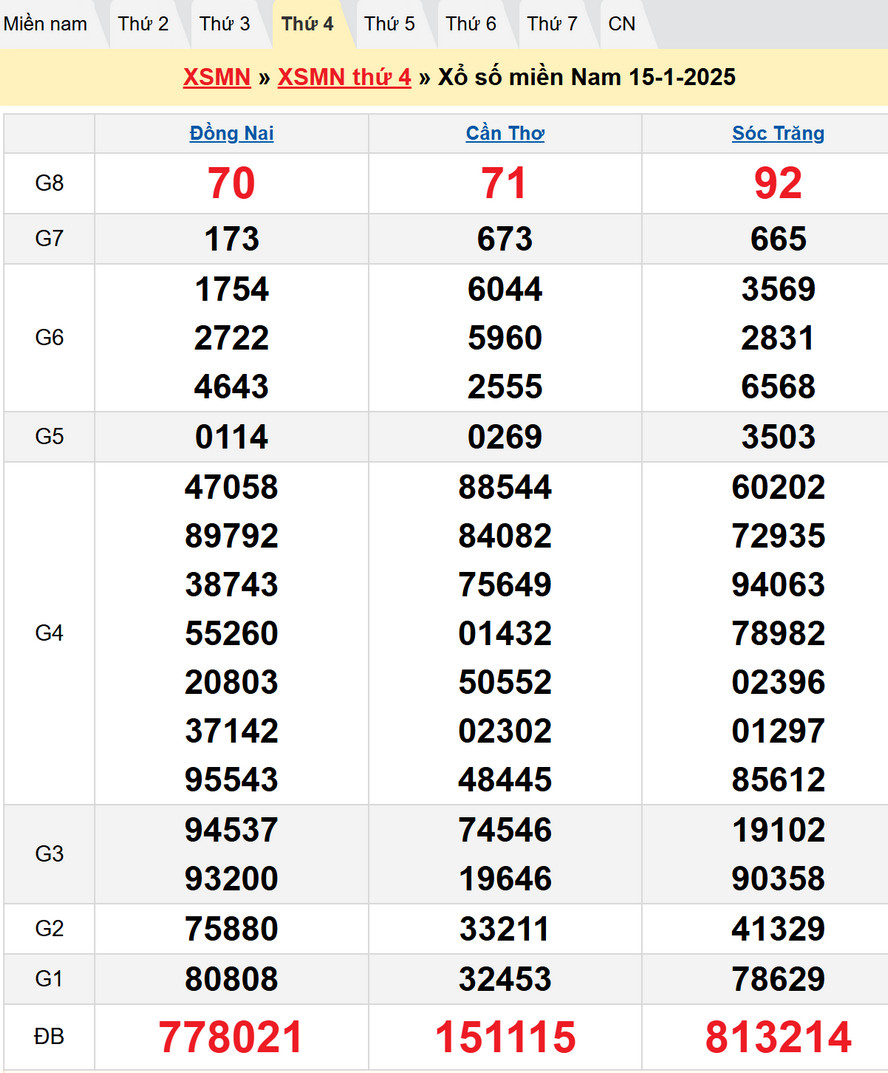The image size is (888, 1073).
Task: Select Cần Thơ special prize 151115
Action: 505,1037
